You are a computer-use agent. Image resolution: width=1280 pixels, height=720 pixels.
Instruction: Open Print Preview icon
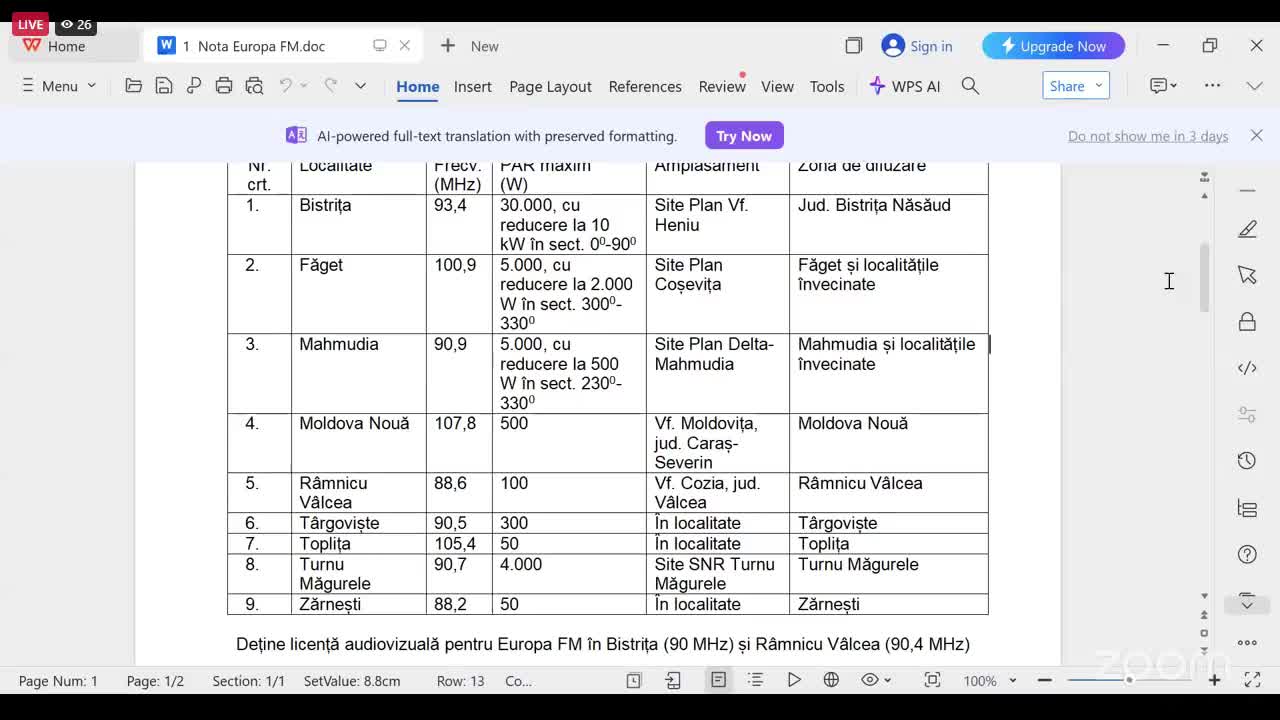pos(254,86)
